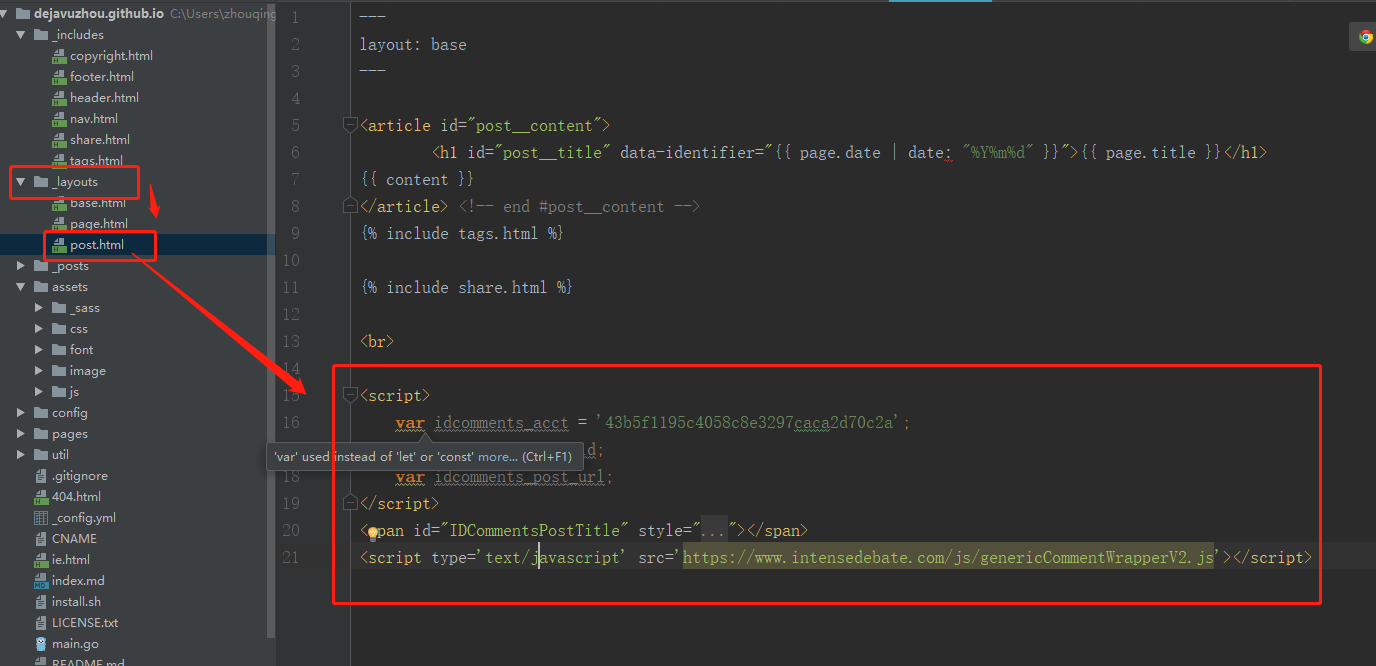Click the ie.html file icon
The height and width of the screenshot is (666, 1376).
41,560
